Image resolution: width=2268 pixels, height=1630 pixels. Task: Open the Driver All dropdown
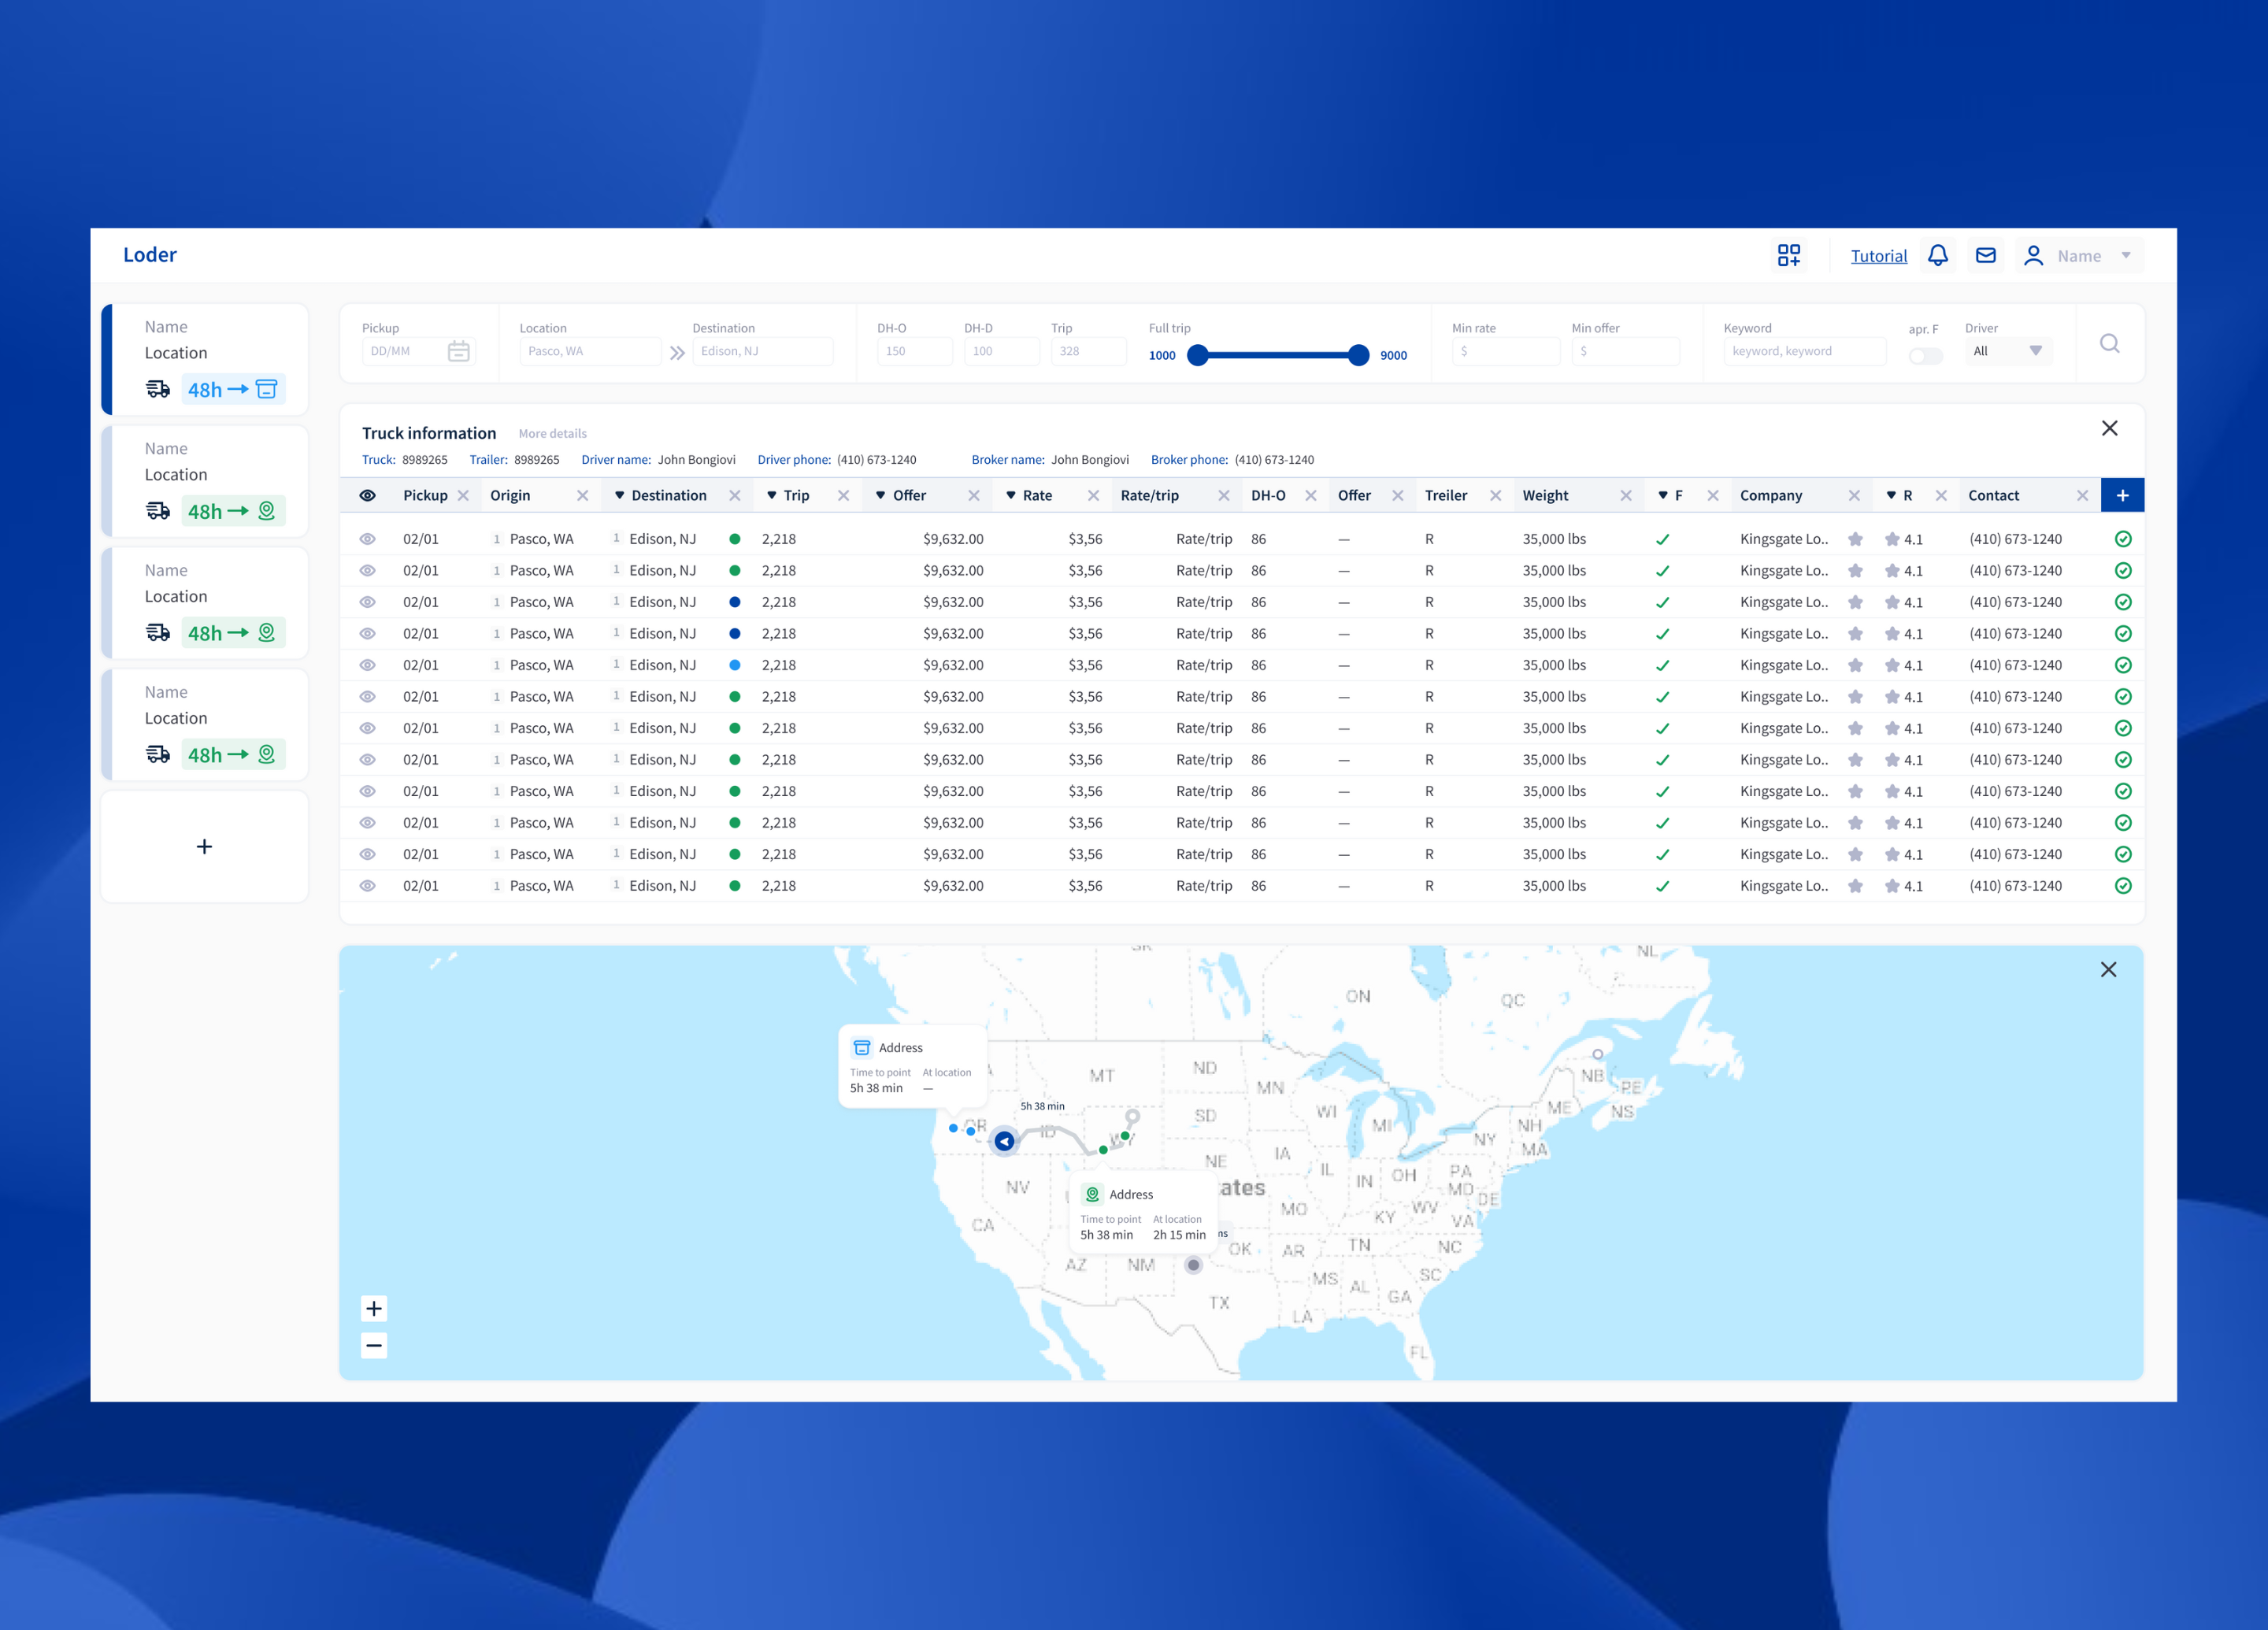coord(2007,351)
